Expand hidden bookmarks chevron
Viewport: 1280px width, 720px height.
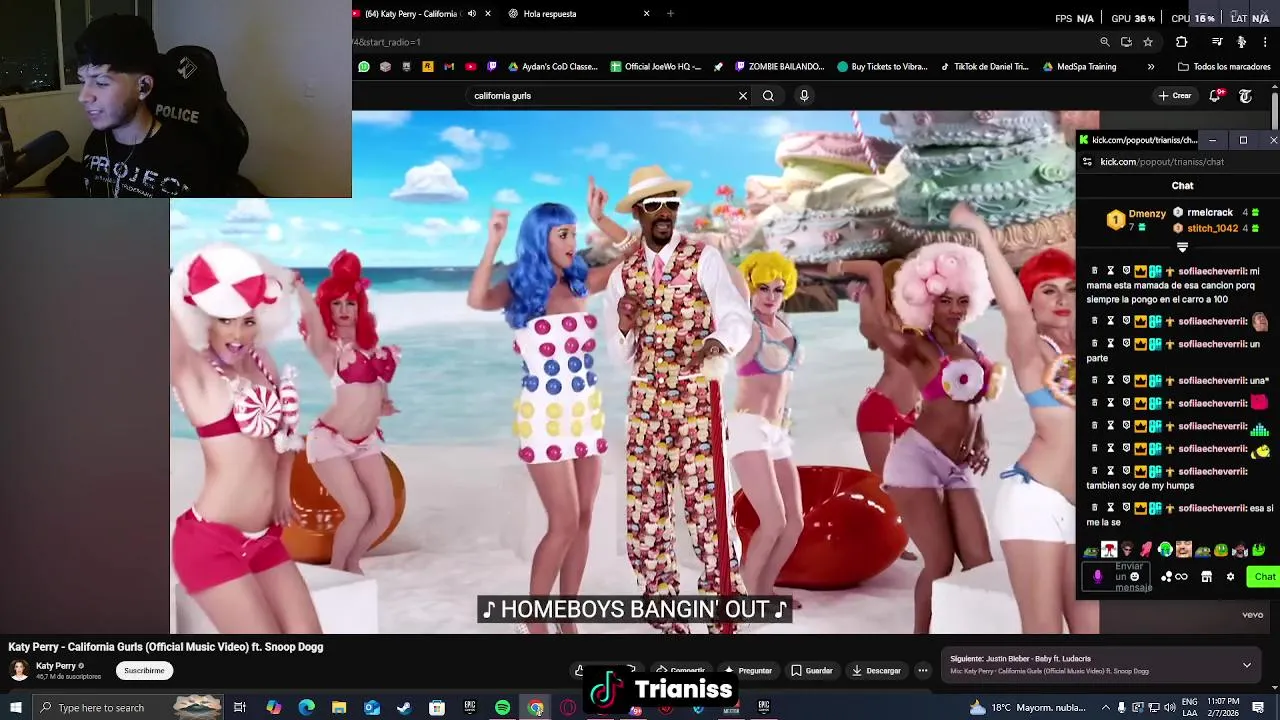[x=1151, y=67]
